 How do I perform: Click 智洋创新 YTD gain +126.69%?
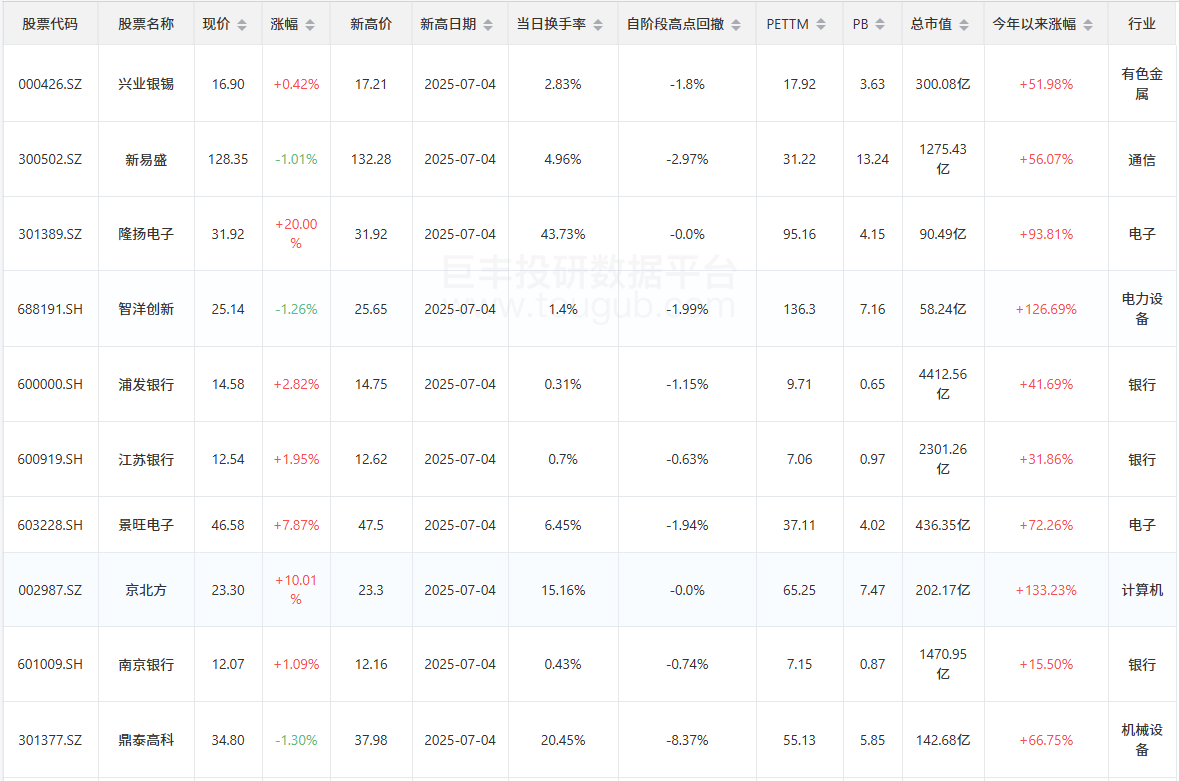1046,309
